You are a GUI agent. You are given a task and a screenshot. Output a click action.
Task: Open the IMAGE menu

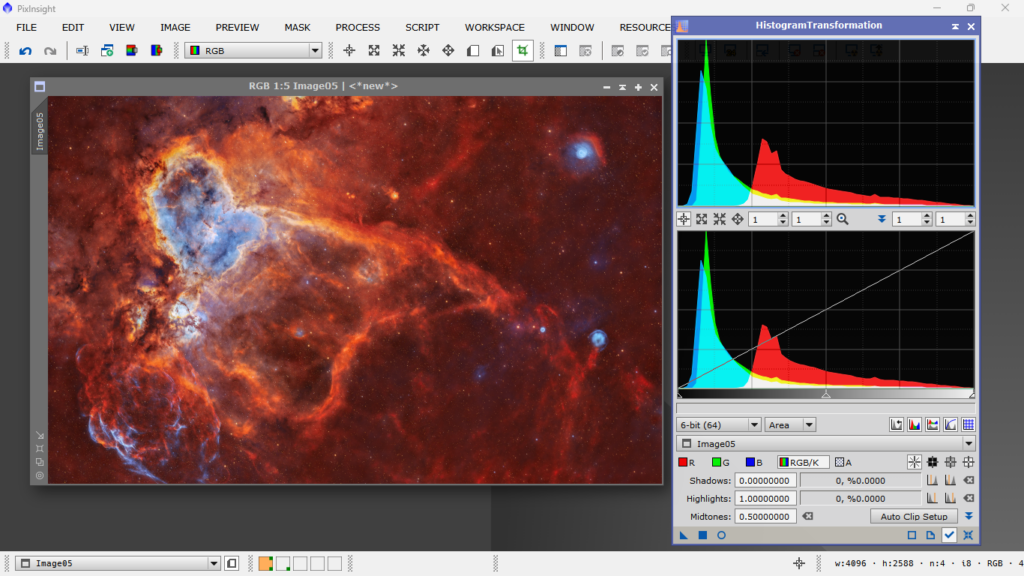coord(175,27)
